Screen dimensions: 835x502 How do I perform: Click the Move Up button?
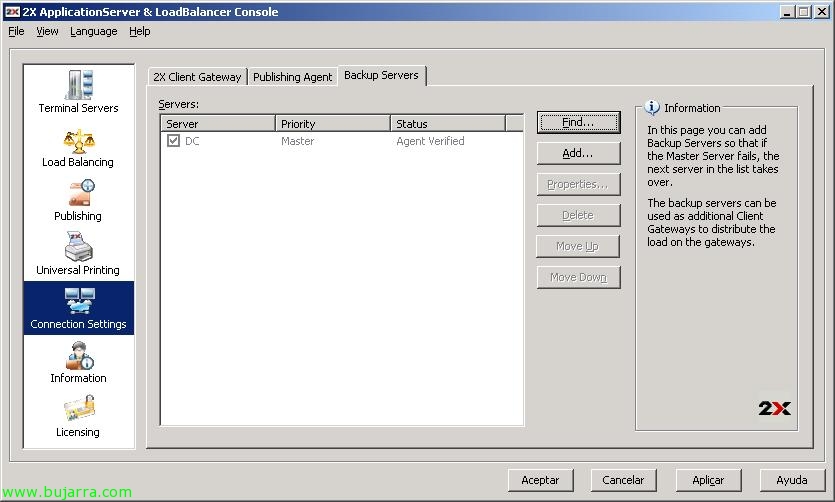pos(578,246)
